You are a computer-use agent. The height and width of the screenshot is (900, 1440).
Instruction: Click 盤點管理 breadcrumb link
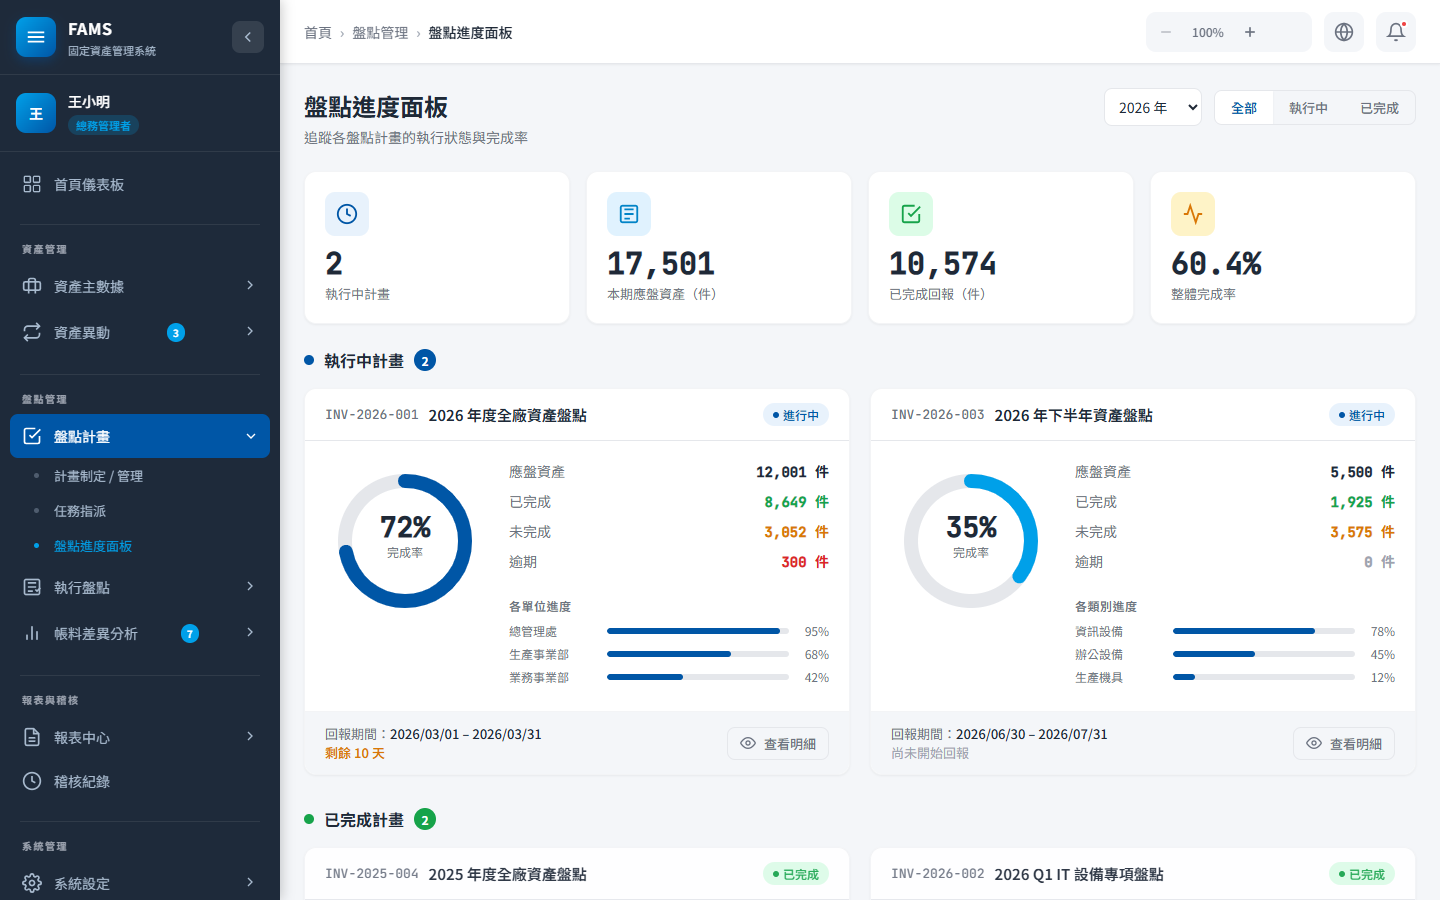click(x=380, y=33)
